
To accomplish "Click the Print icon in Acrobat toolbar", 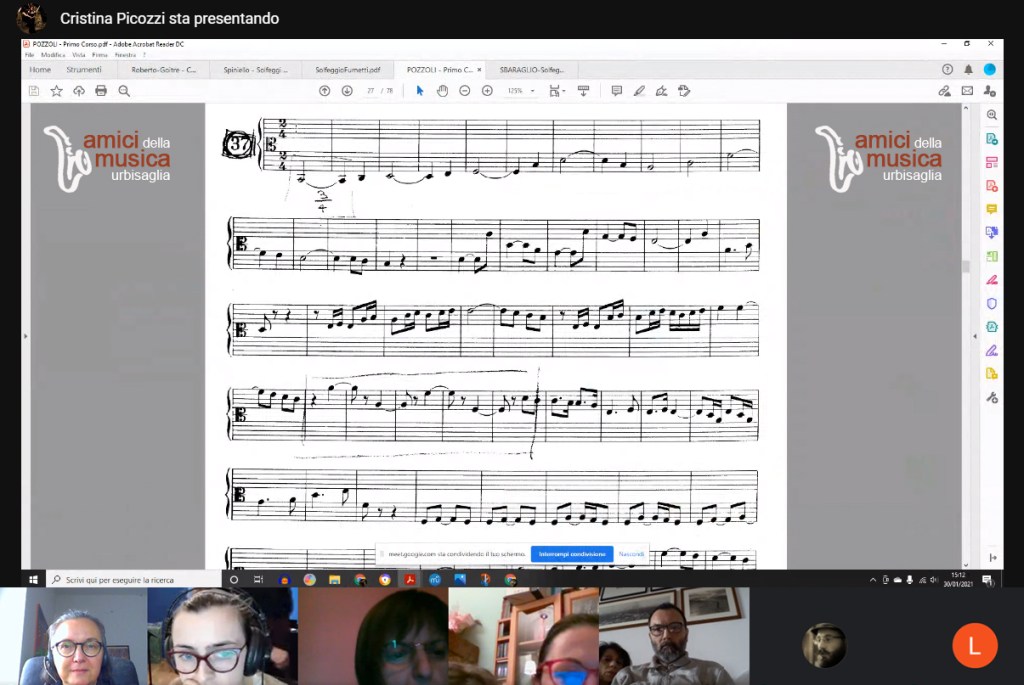I will [x=101, y=91].
